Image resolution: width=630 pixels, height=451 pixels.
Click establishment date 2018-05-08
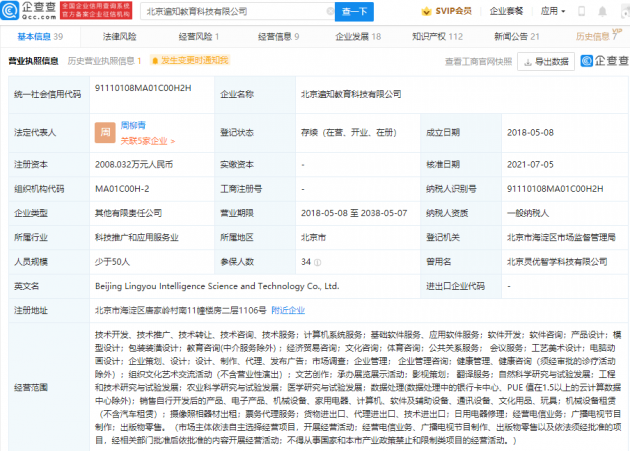[x=530, y=133]
